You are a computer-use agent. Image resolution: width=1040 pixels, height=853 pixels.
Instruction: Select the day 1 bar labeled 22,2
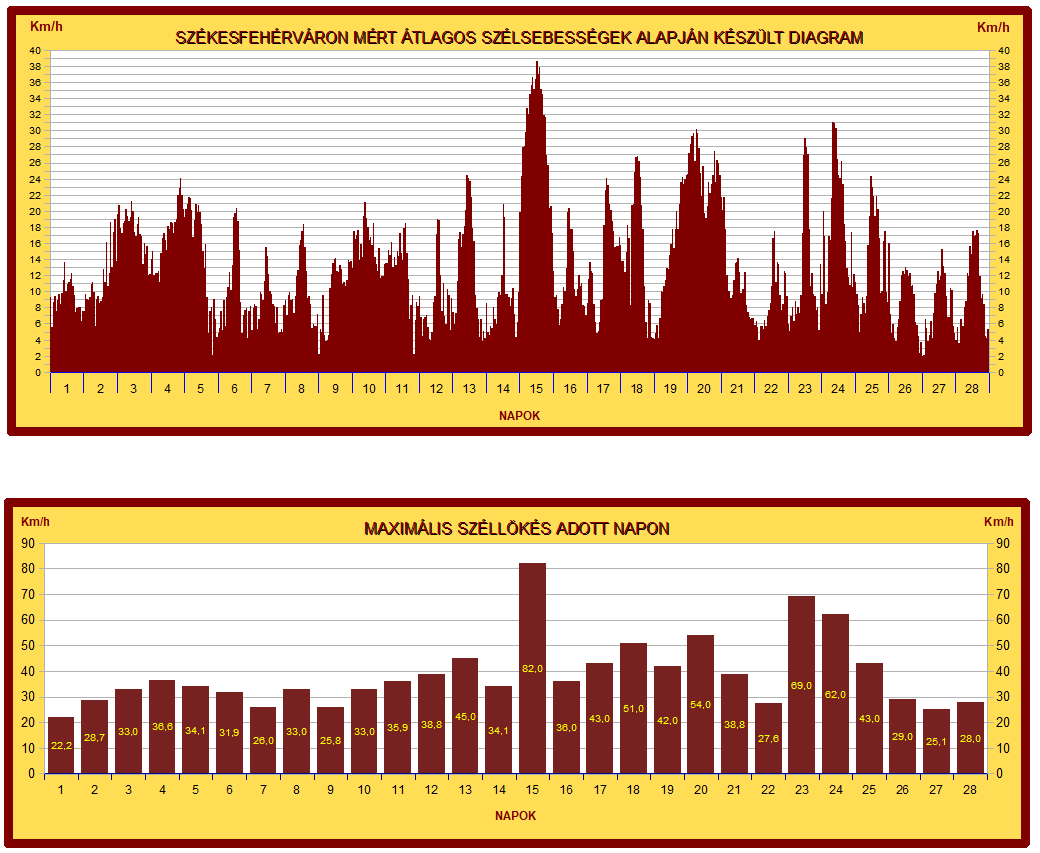pyautogui.click(x=61, y=745)
